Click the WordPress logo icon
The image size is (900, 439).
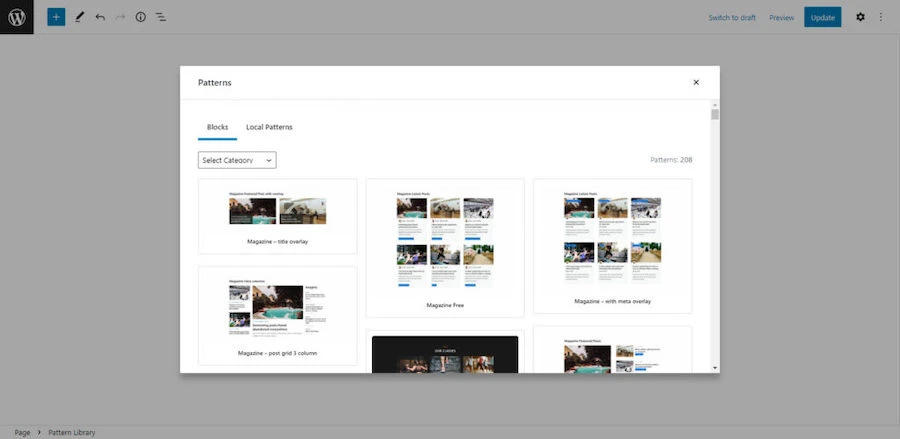pyautogui.click(x=17, y=17)
